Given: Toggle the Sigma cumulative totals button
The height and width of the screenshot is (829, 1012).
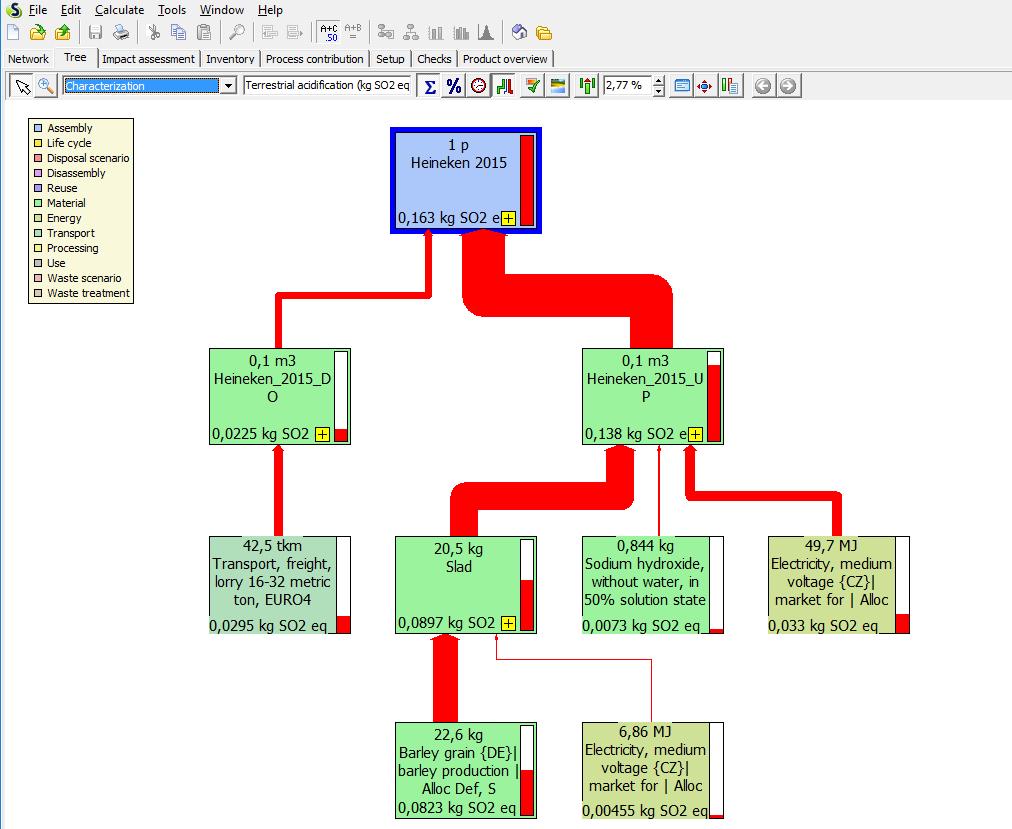Looking at the screenshot, I should pyautogui.click(x=430, y=86).
